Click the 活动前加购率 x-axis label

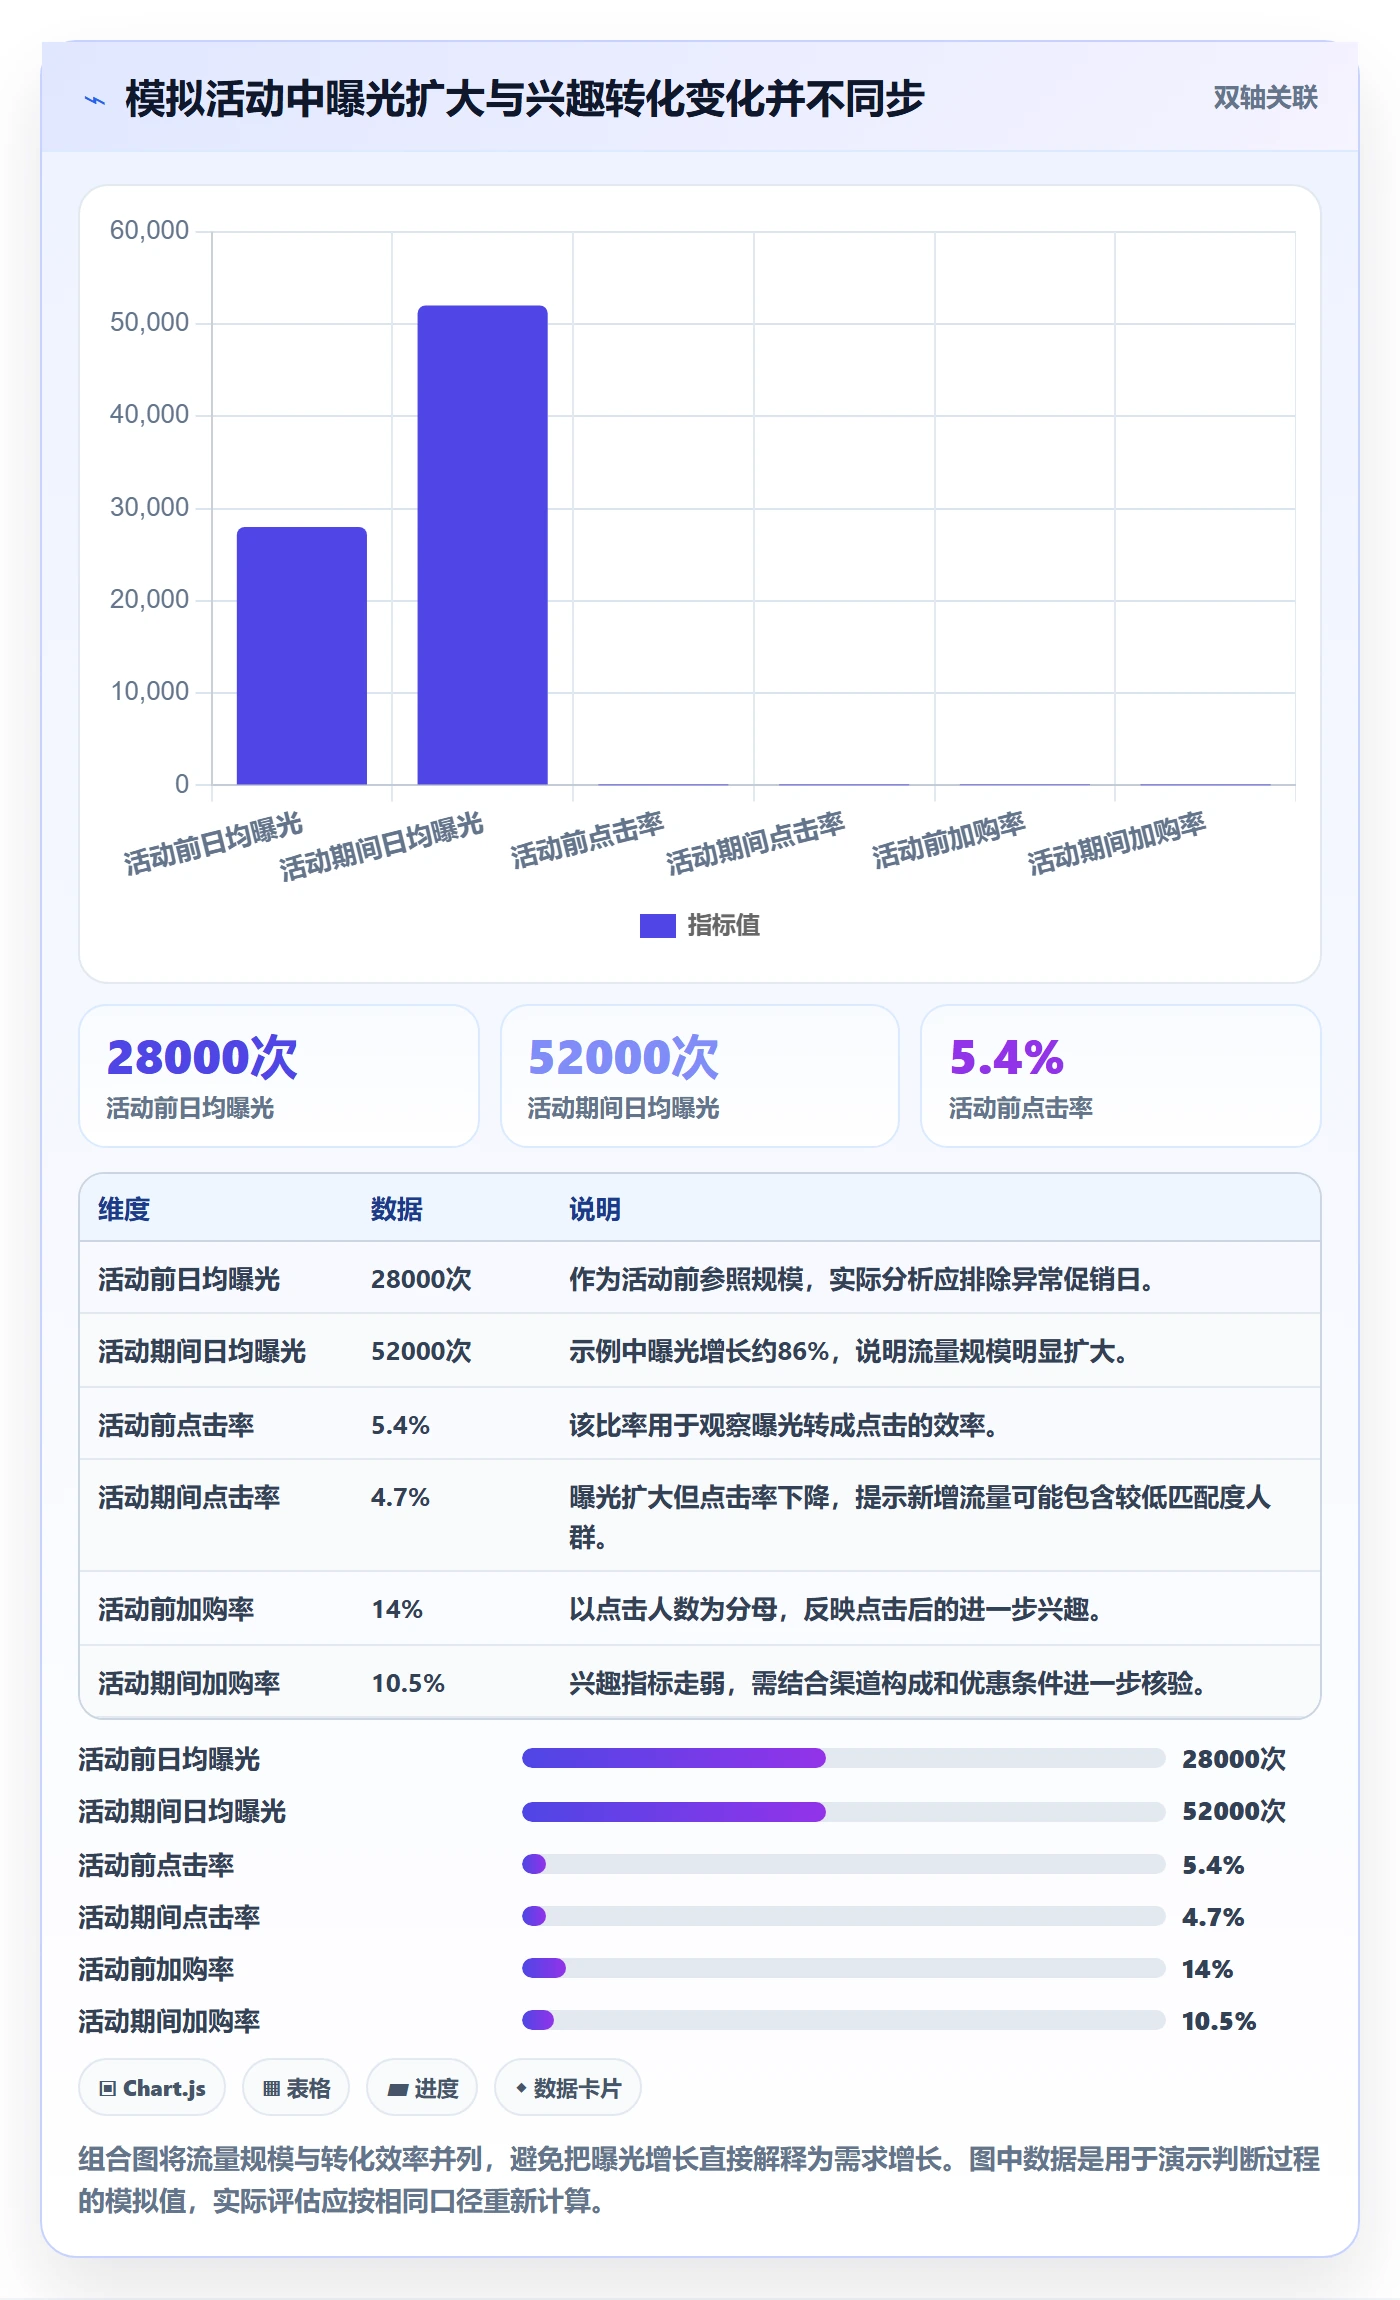948,840
